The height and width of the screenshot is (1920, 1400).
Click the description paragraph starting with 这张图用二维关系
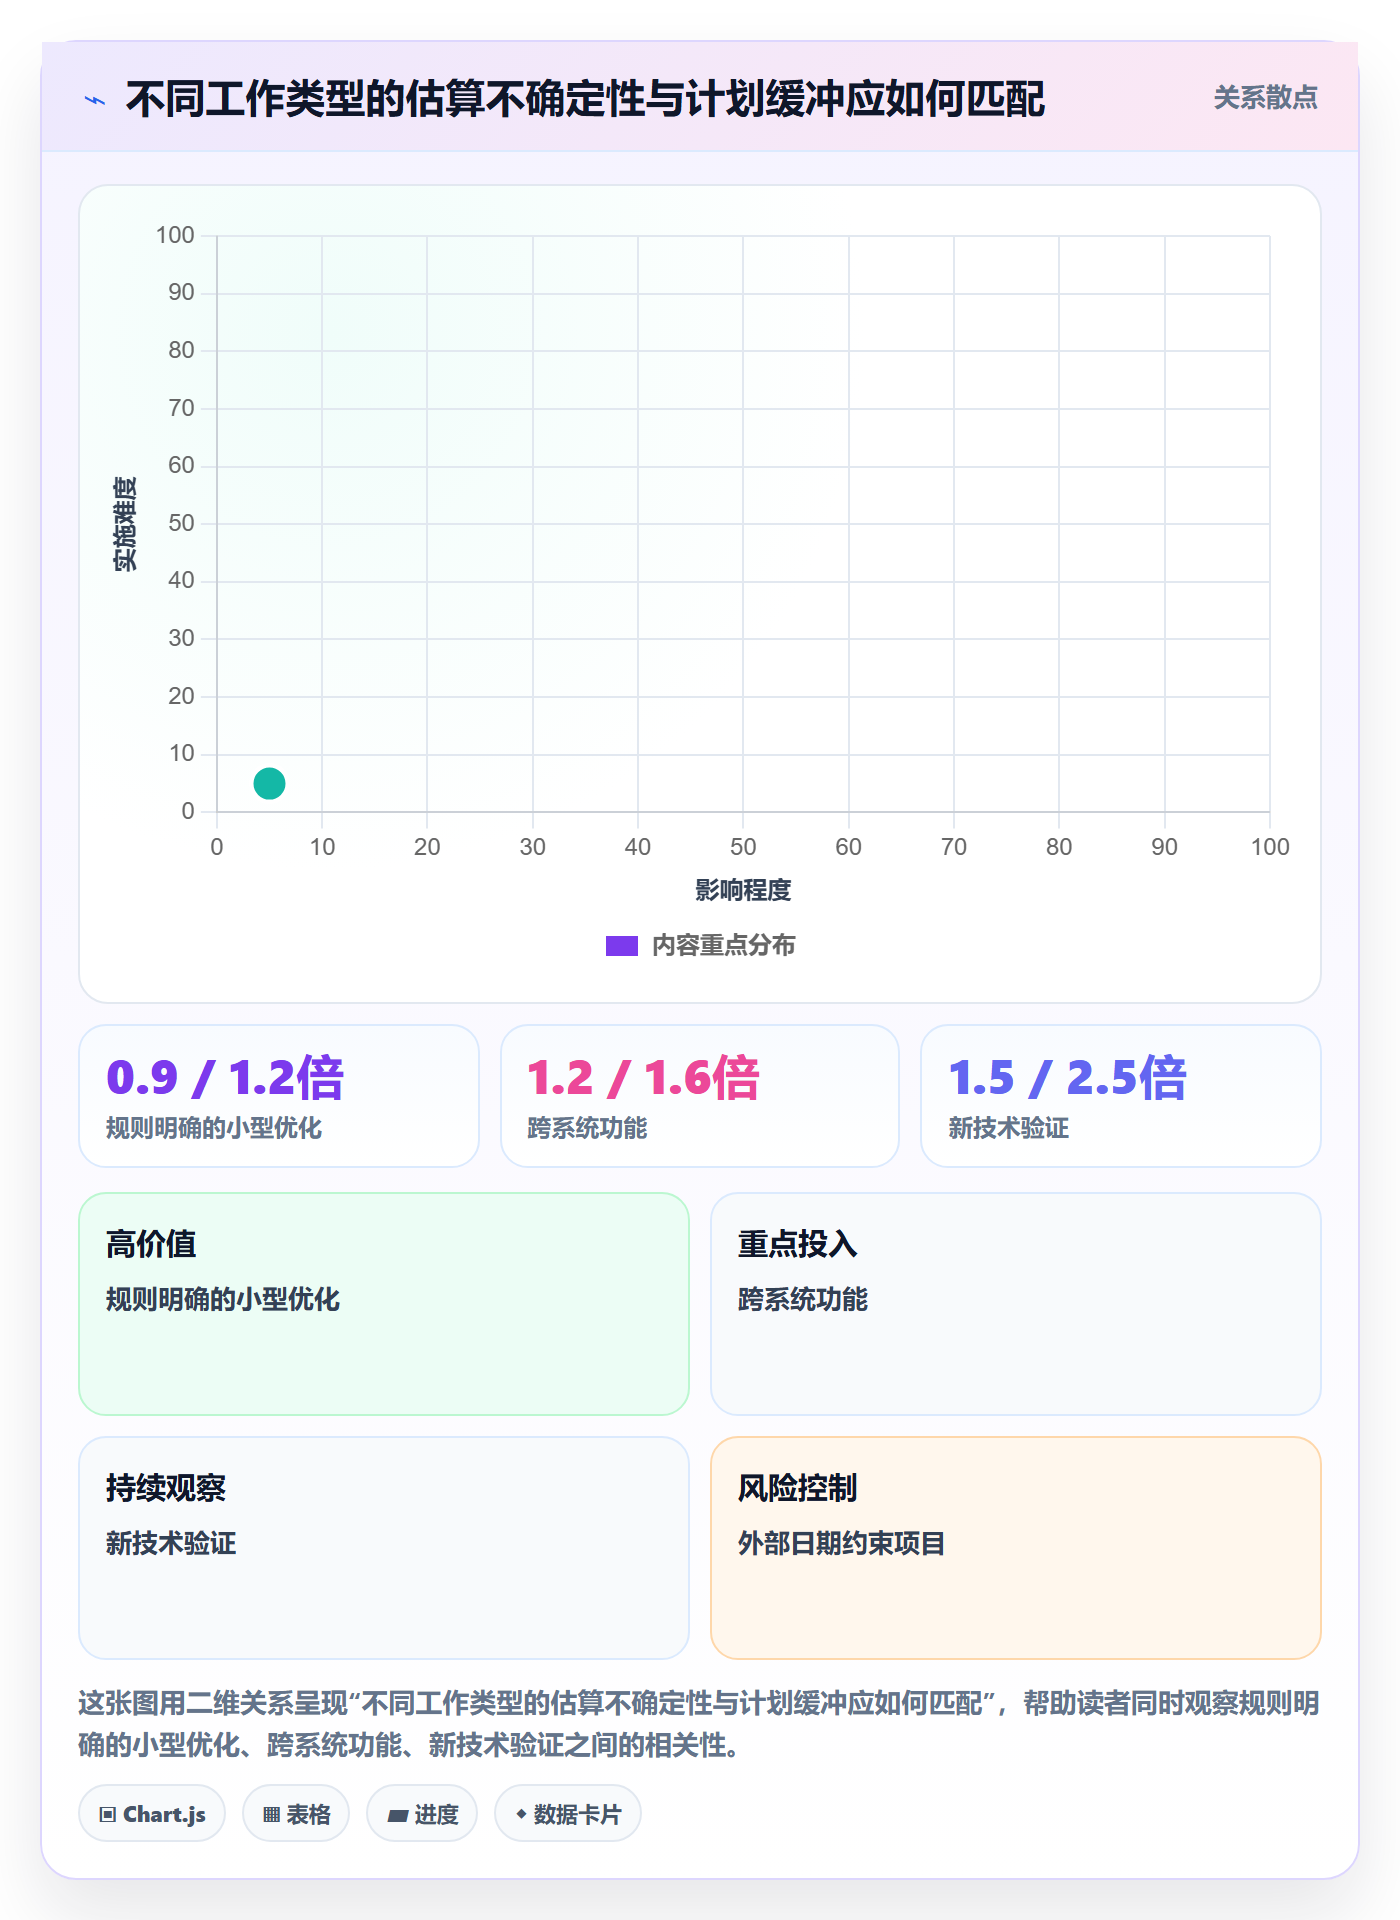699,1724
